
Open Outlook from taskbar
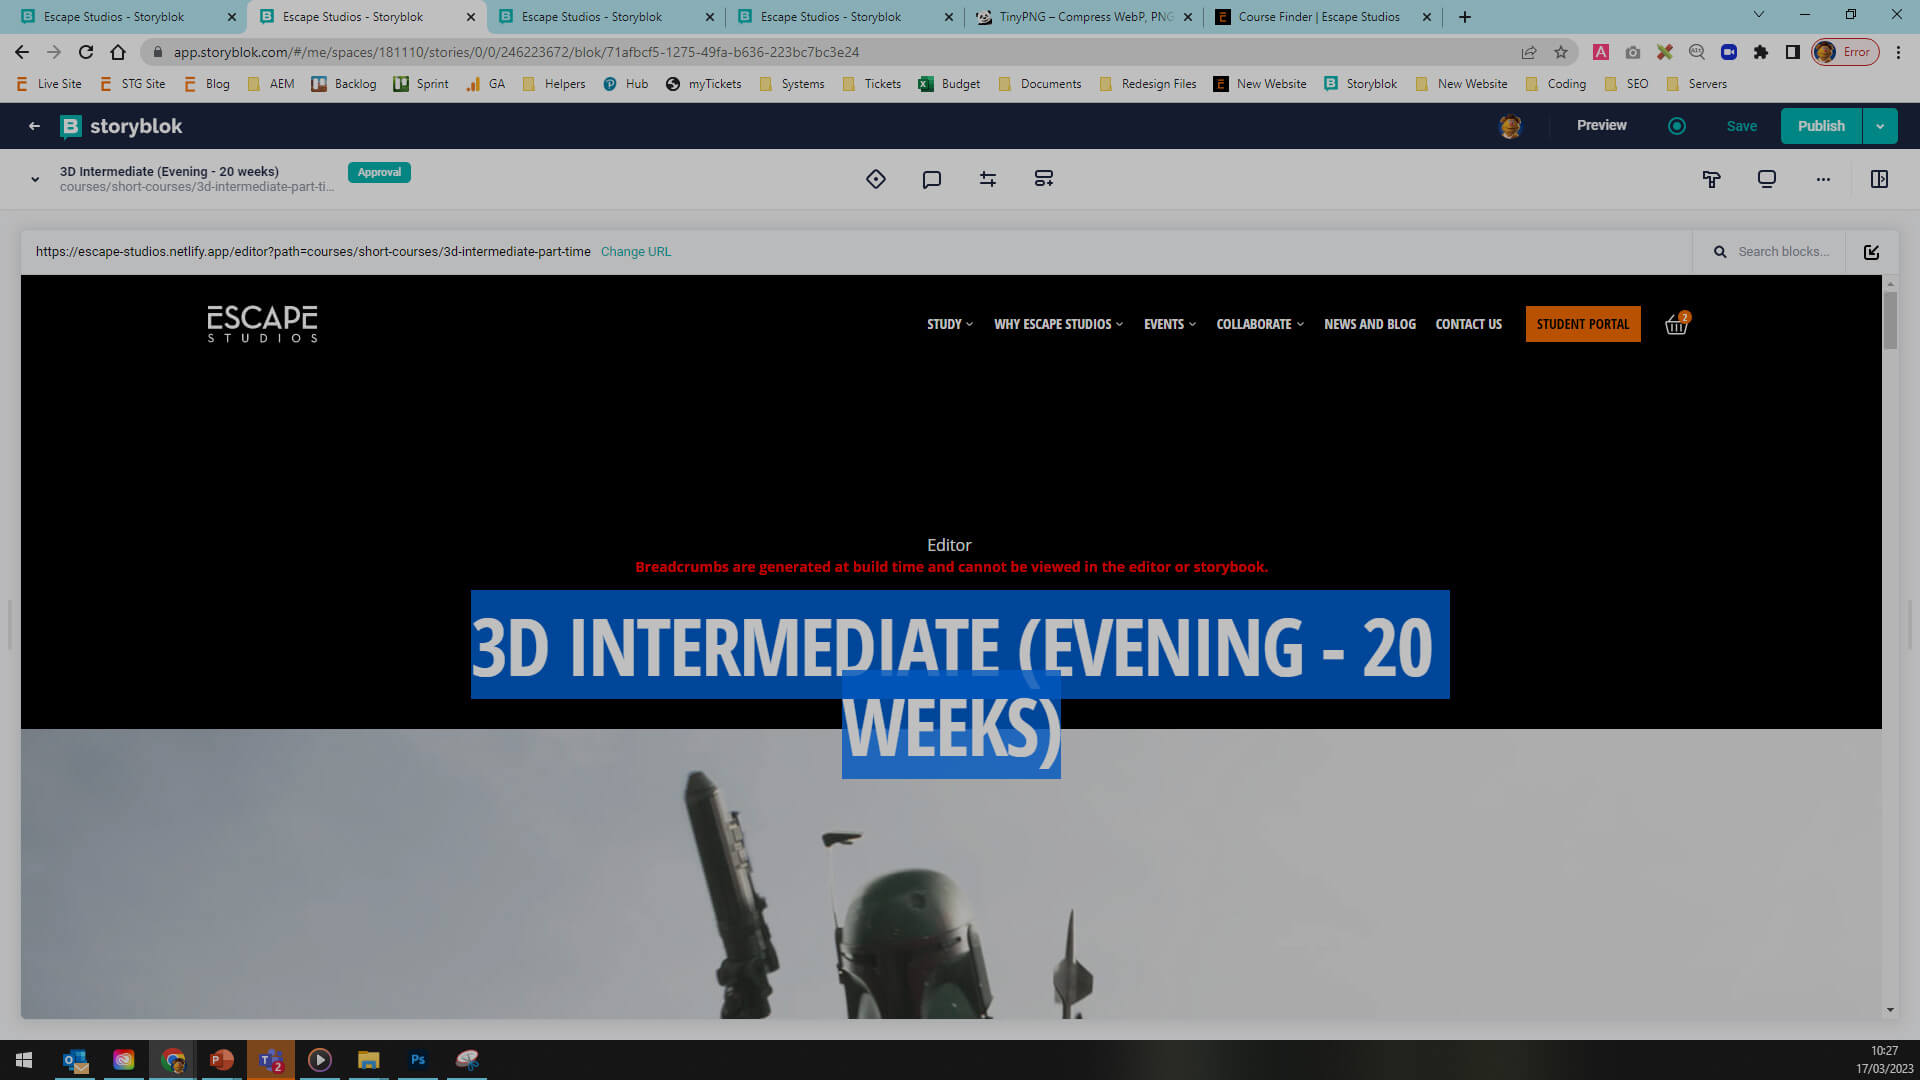click(x=75, y=1060)
